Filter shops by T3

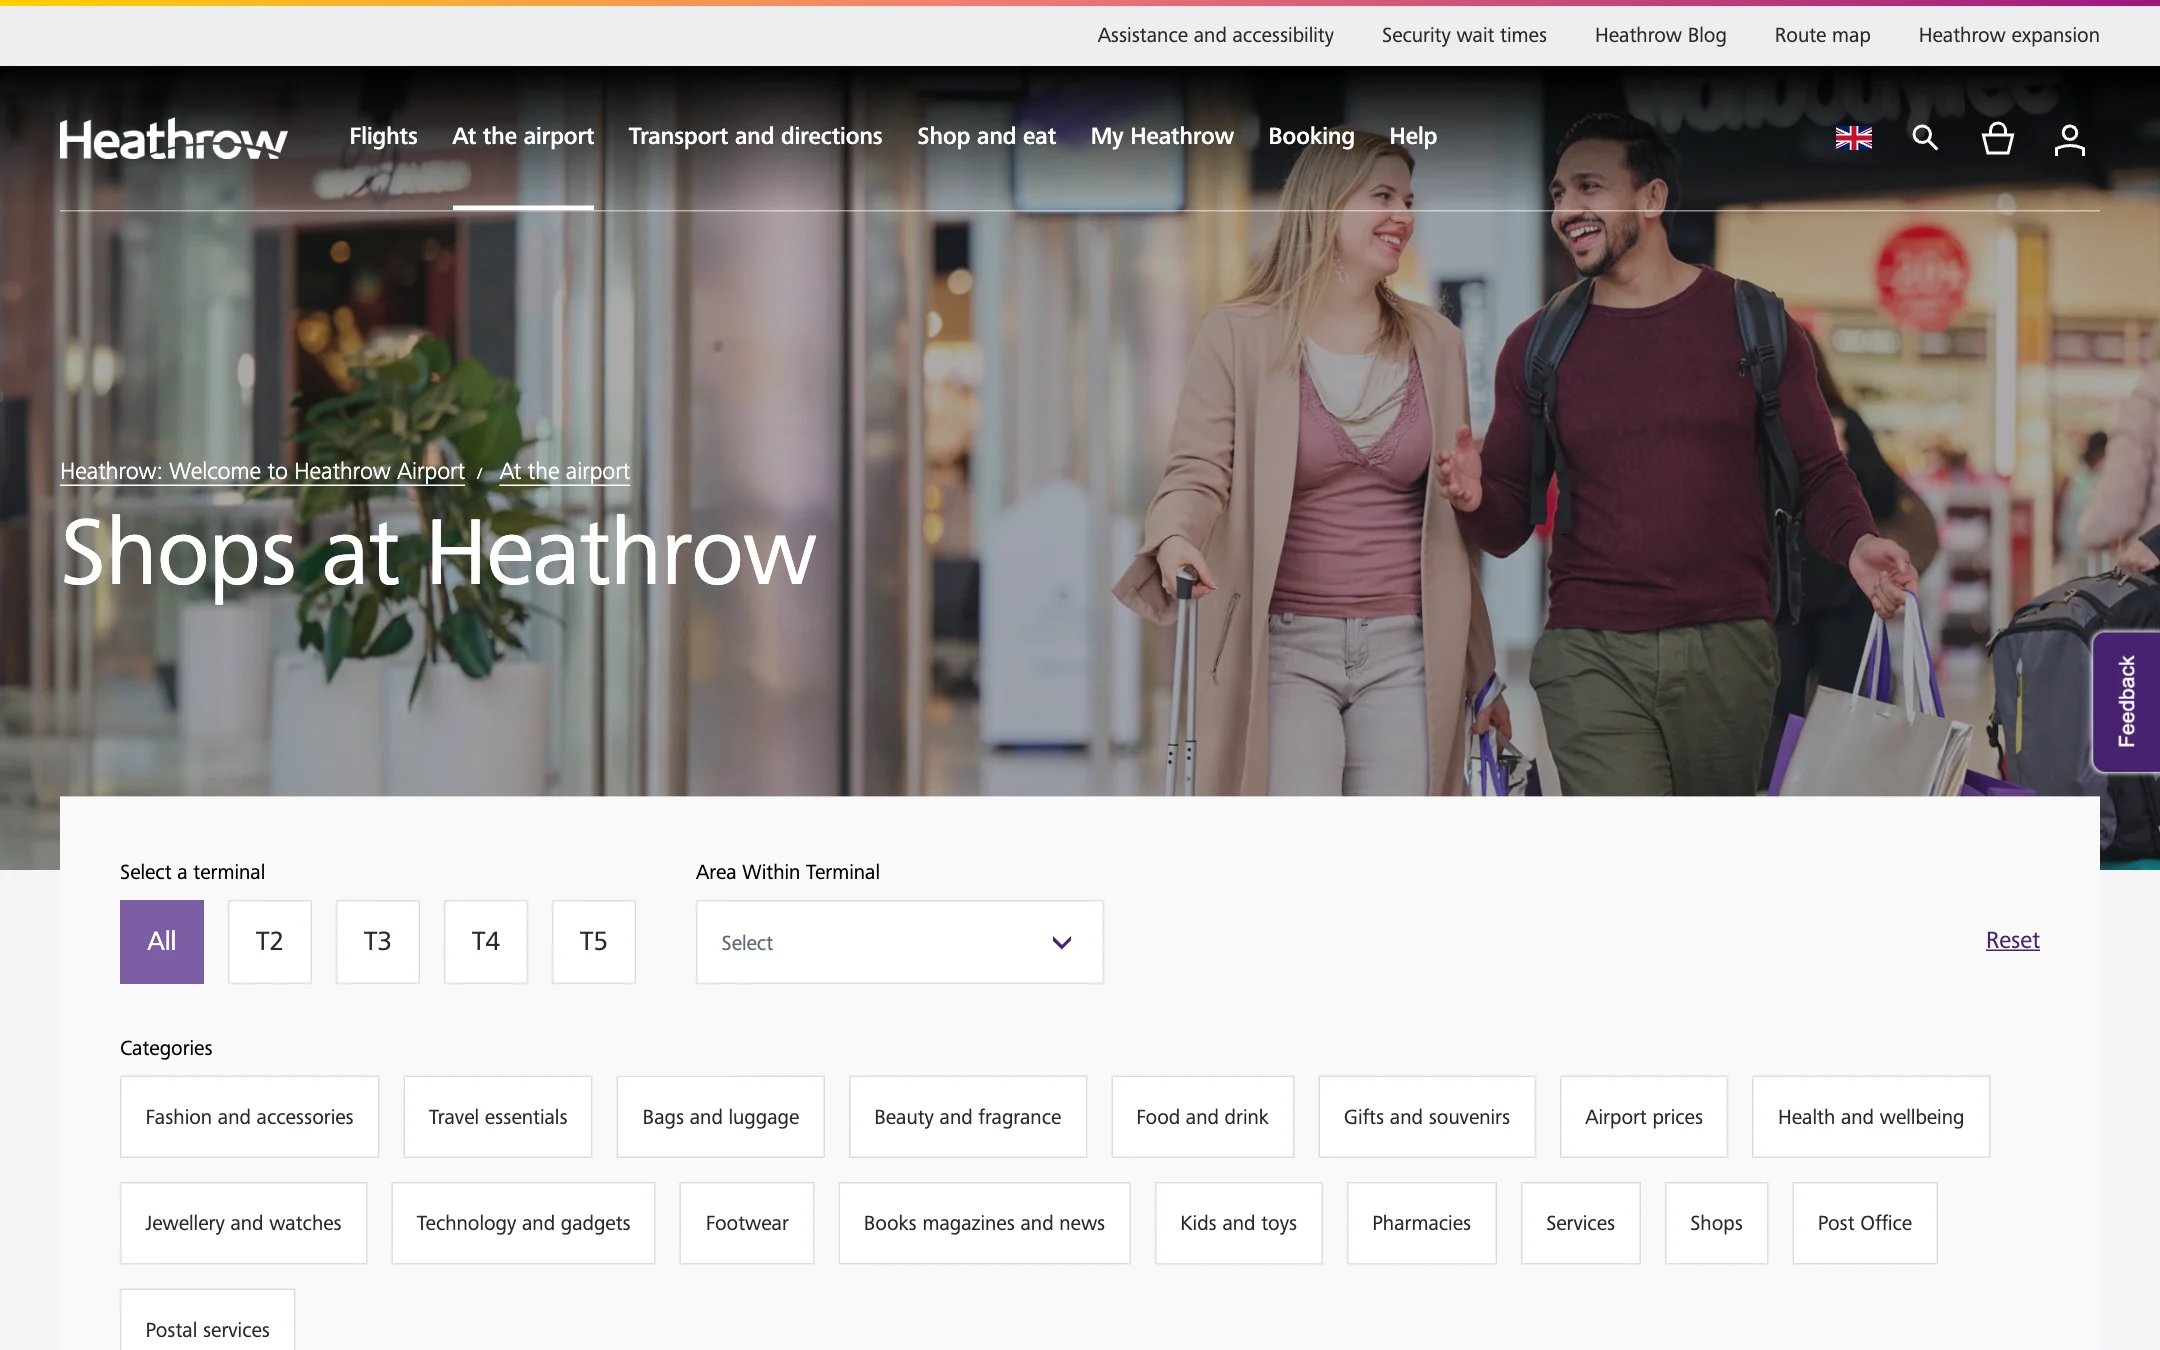378,941
